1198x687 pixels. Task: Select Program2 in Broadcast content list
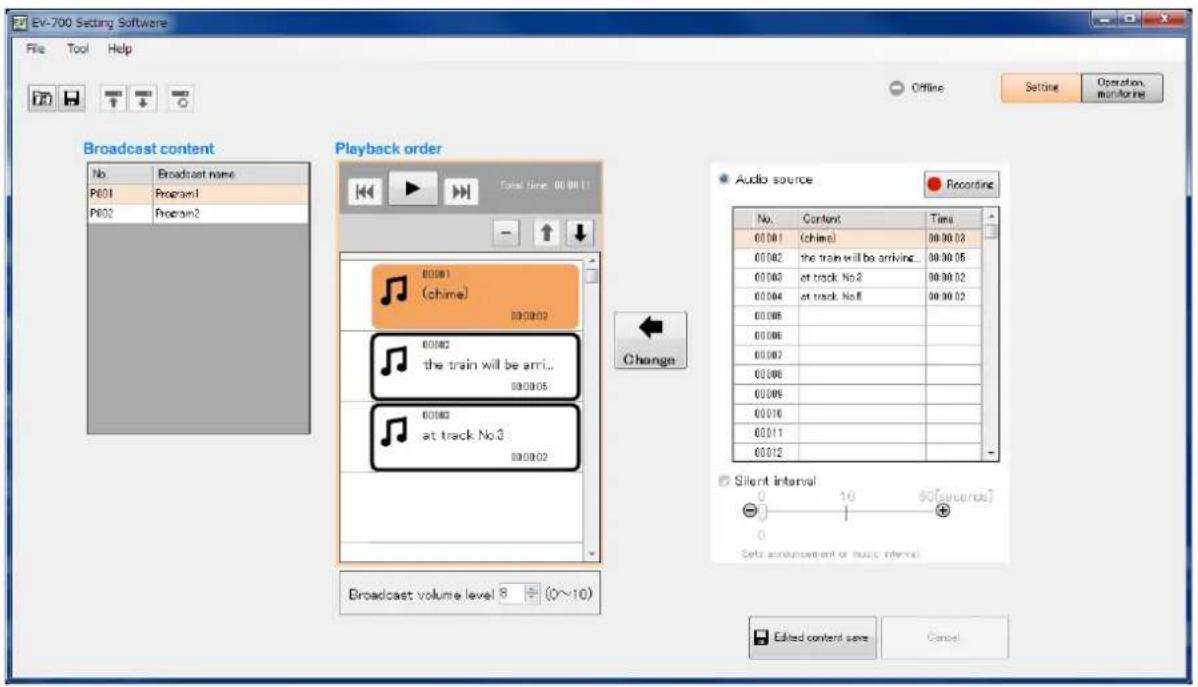tap(199, 213)
